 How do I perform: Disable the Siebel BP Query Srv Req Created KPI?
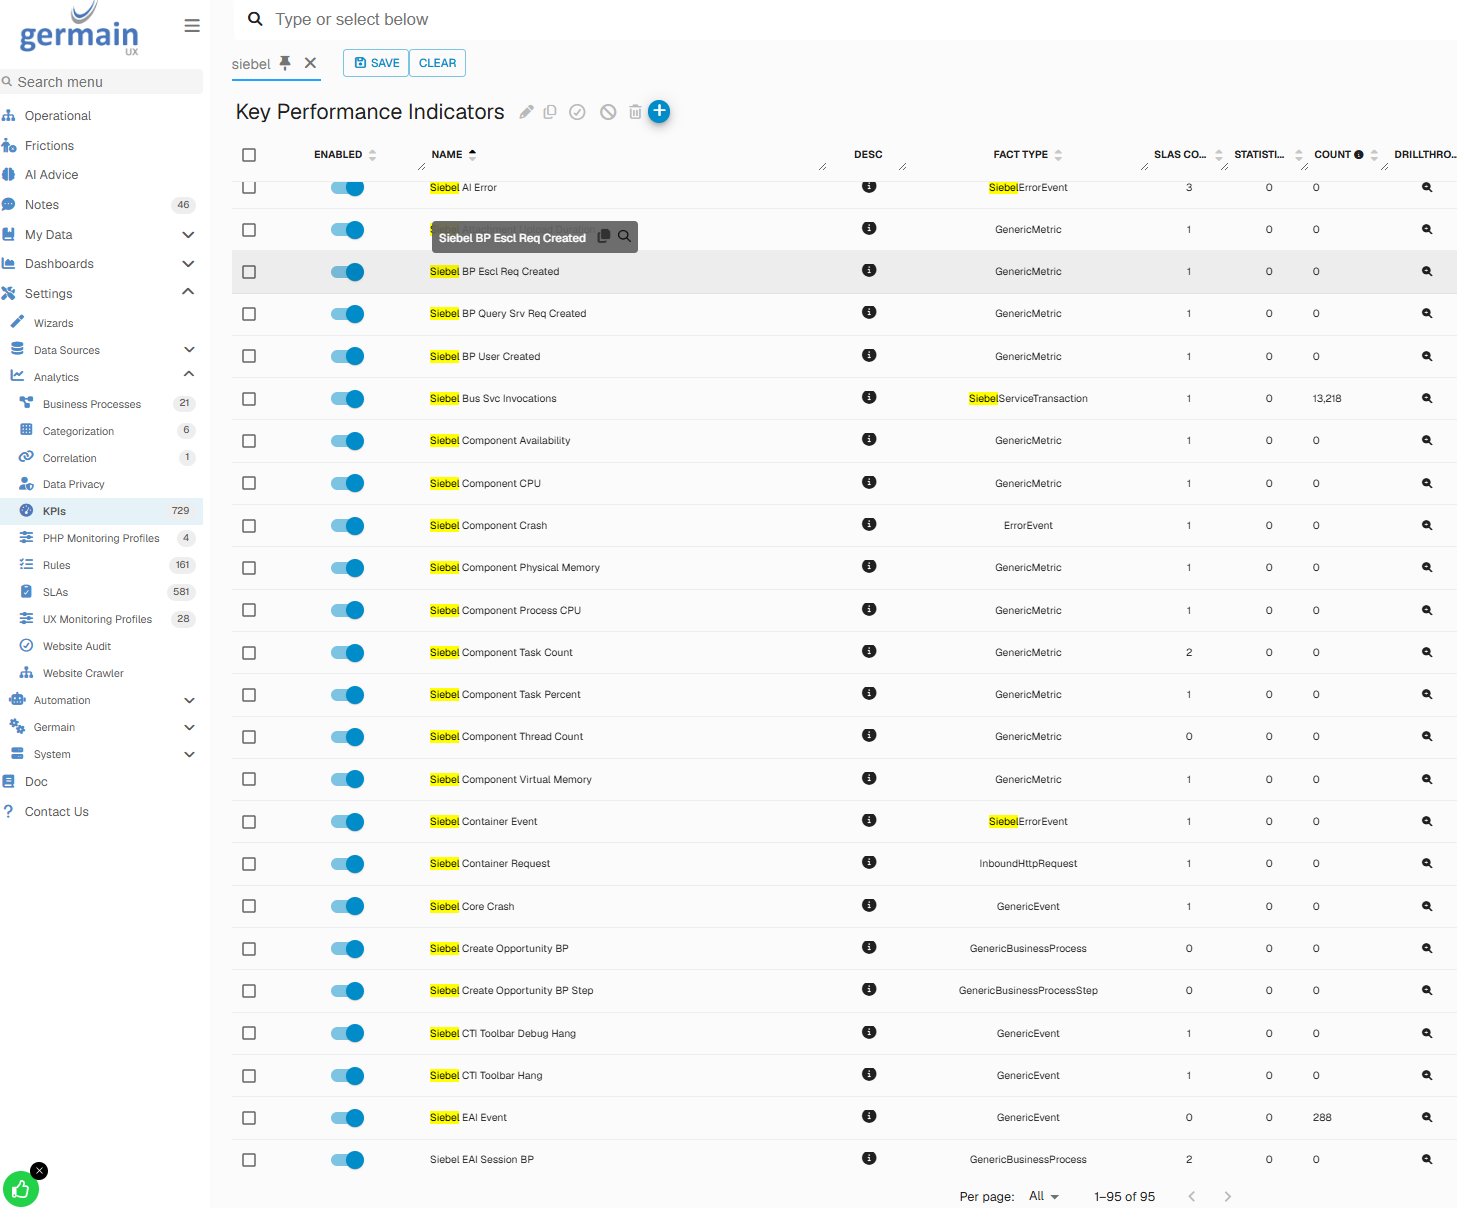click(347, 314)
